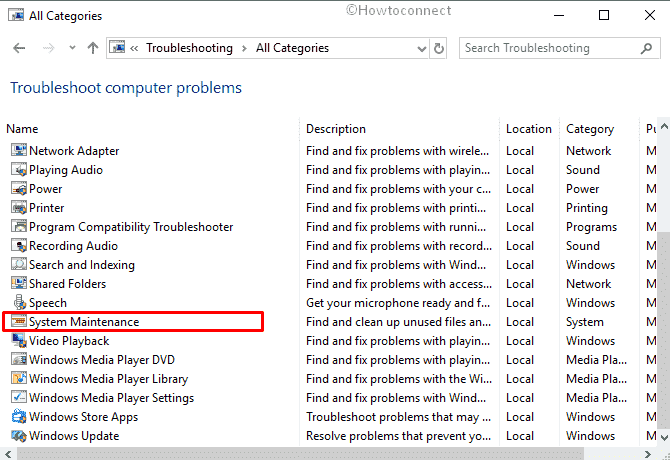Click the search magnifier icon
Screen dimensions: 670x460
646,48
